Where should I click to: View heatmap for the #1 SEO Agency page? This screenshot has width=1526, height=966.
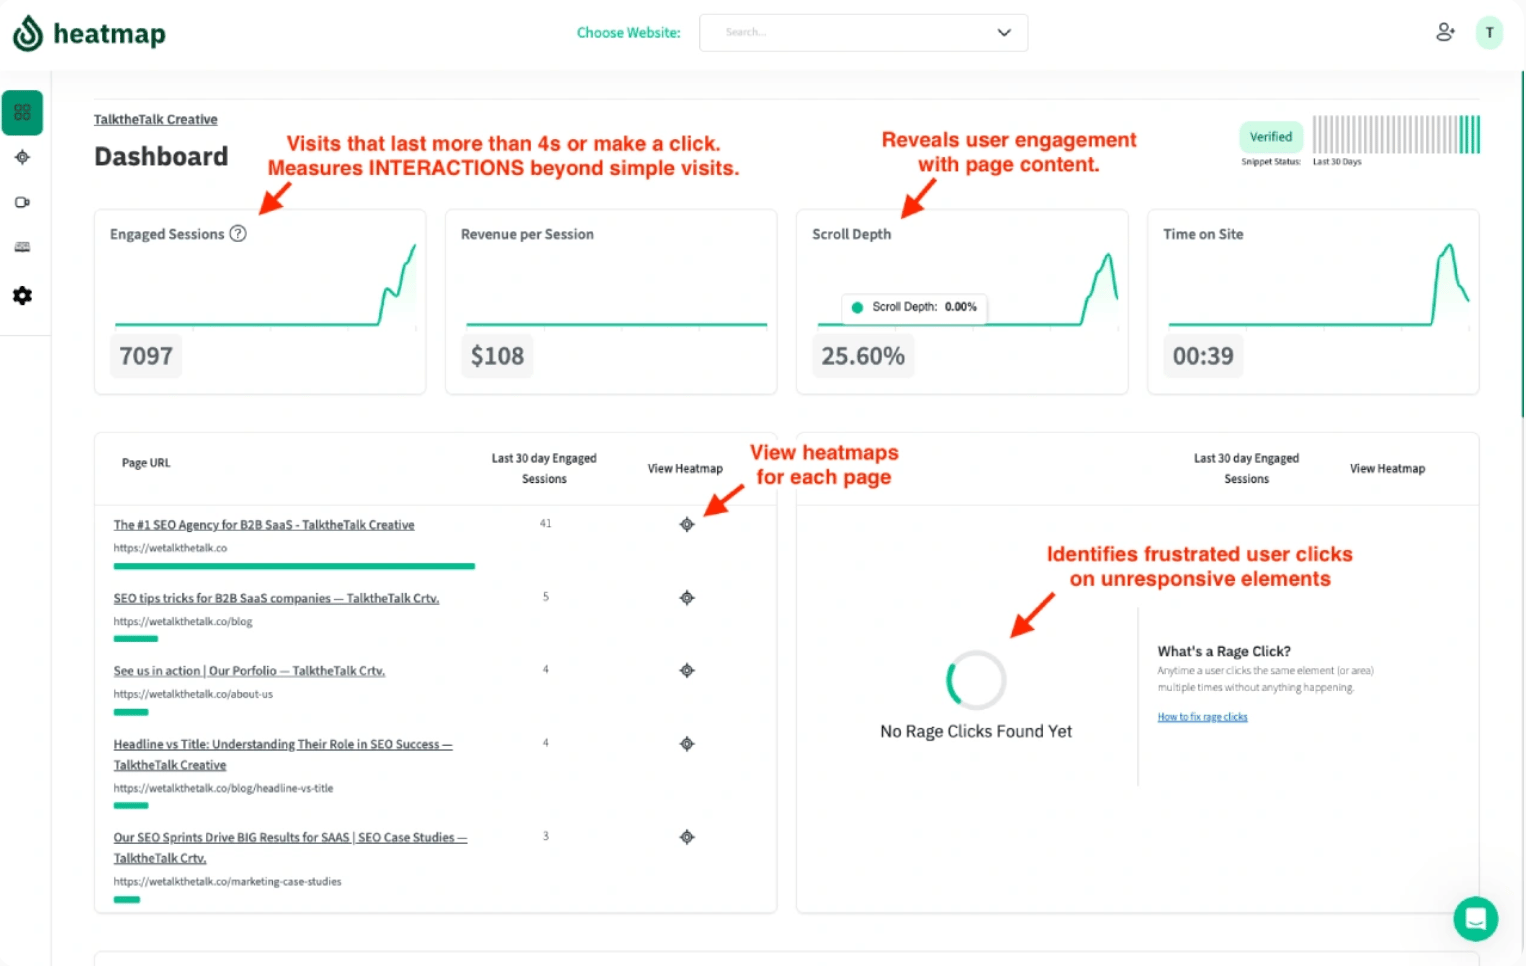click(687, 525)
